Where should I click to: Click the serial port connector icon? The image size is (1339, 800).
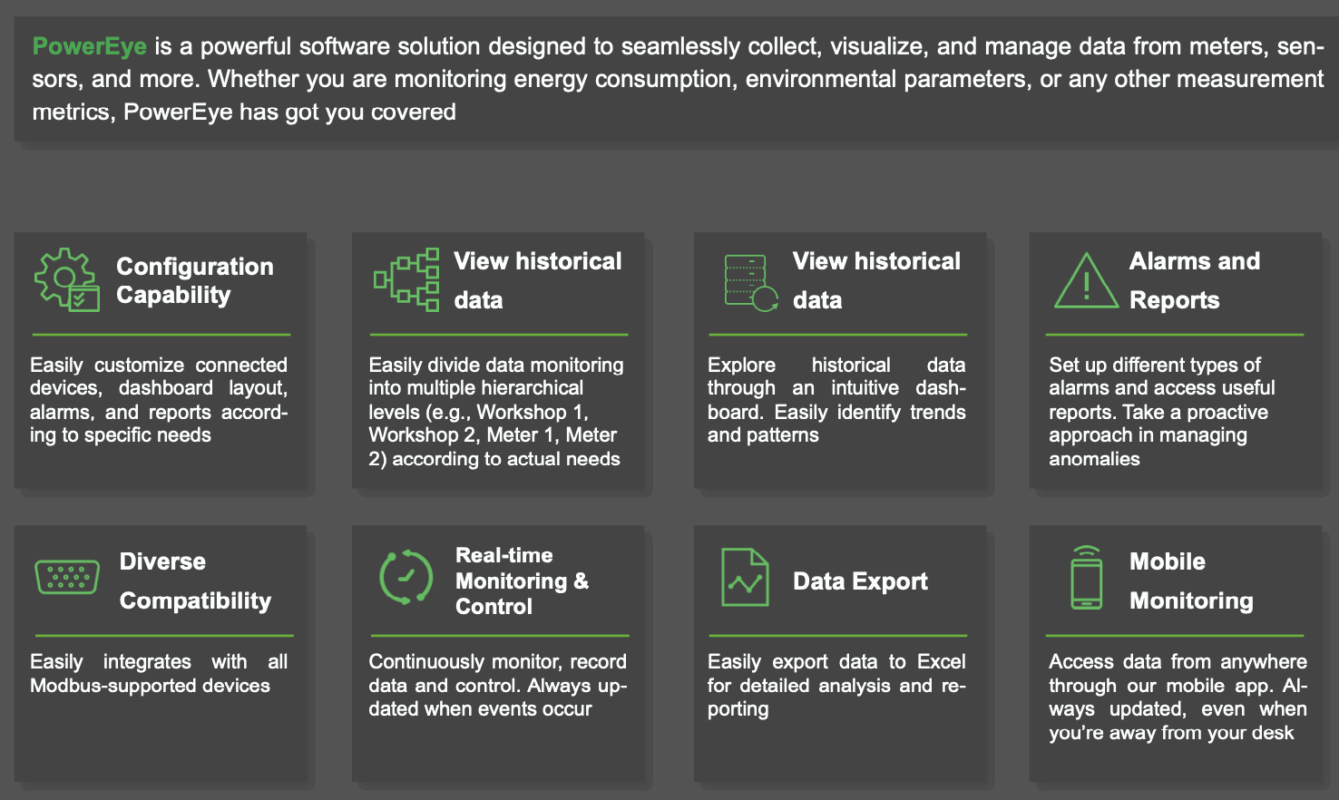click(x=67, y=578)
